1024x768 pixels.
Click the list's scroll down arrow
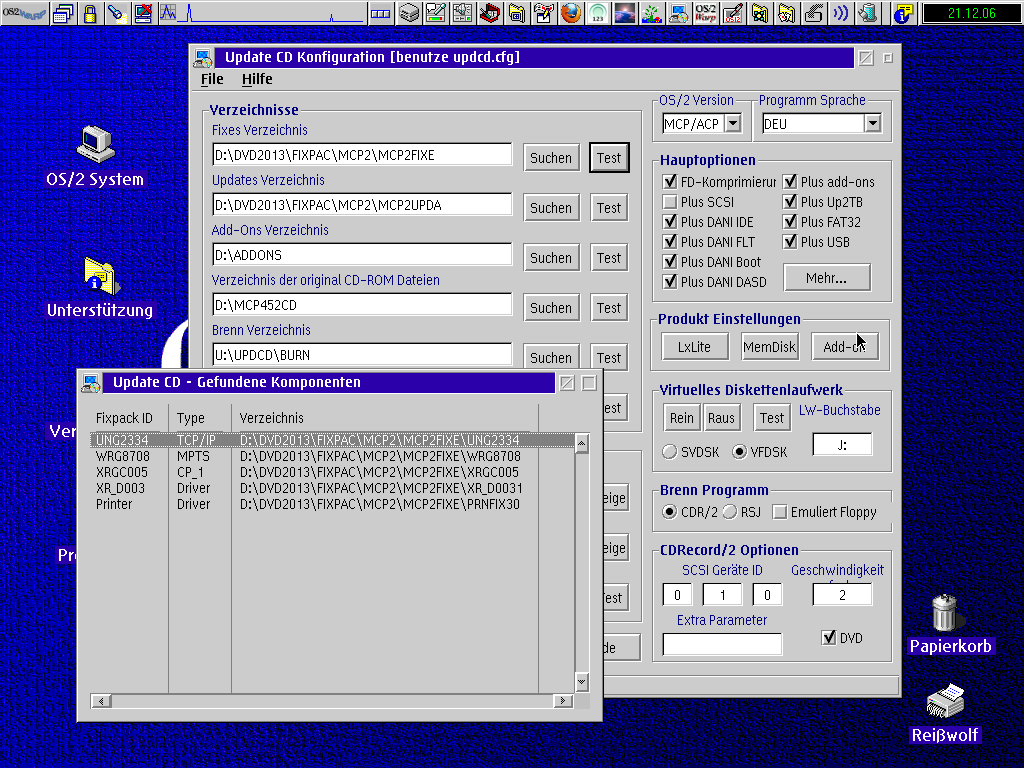point(582,682)
